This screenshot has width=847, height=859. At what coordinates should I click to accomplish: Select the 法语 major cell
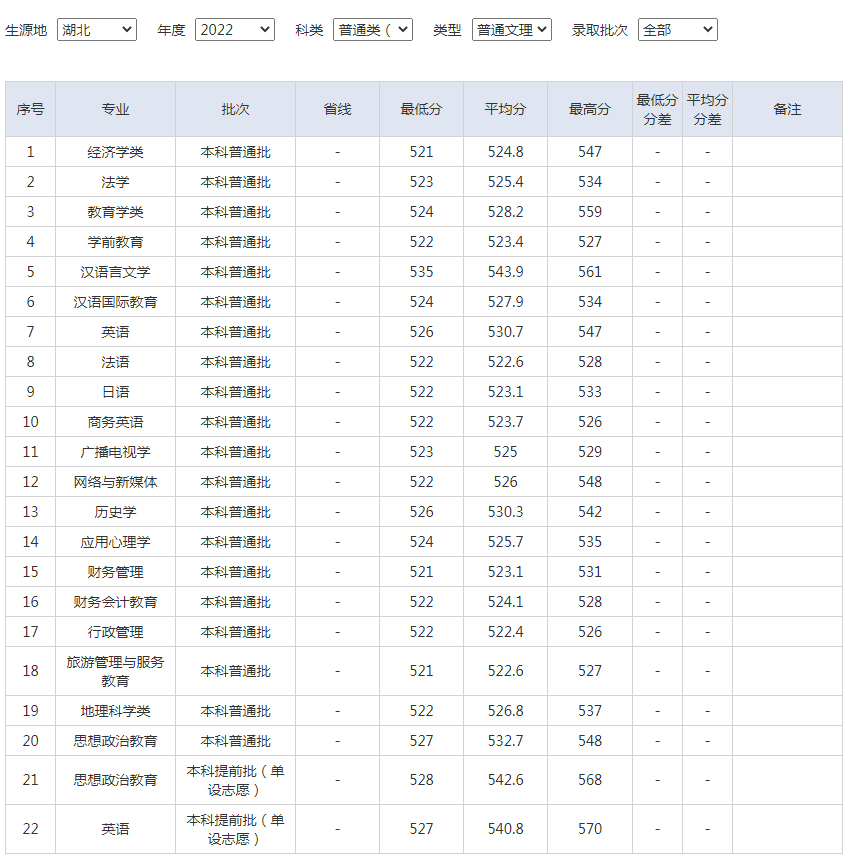click(115, 362)
